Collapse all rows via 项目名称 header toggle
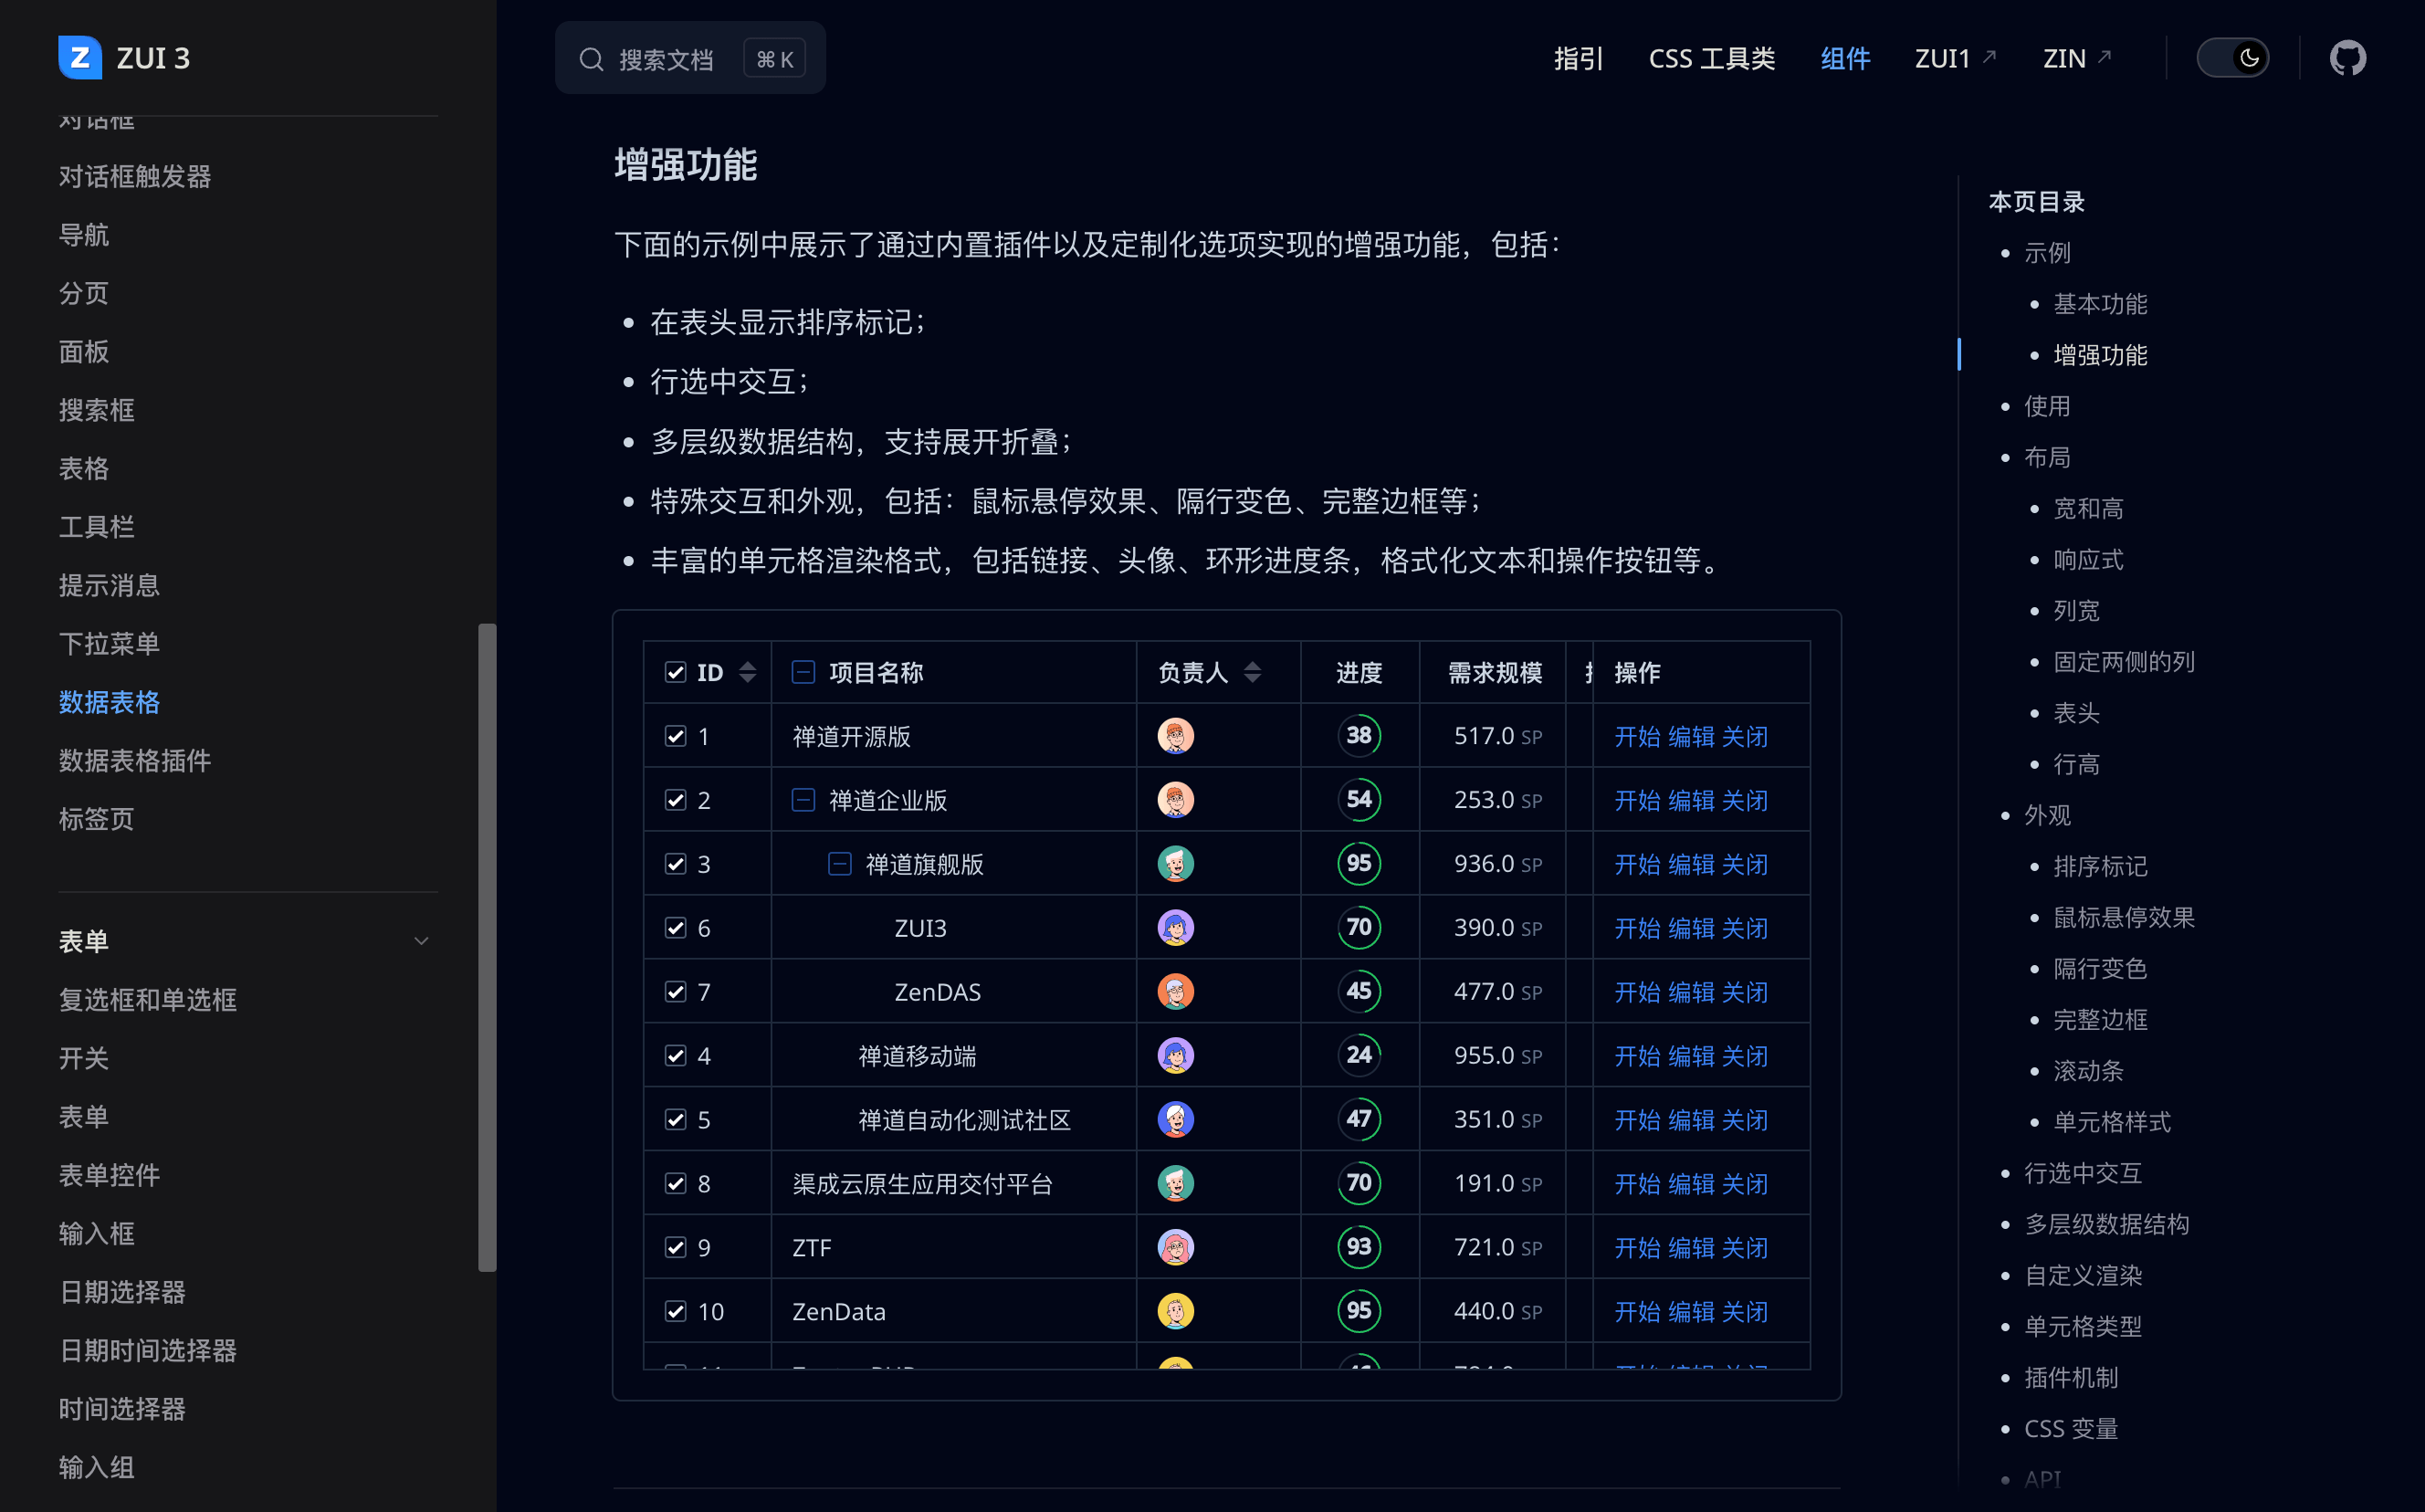 (x=803, y=672)
